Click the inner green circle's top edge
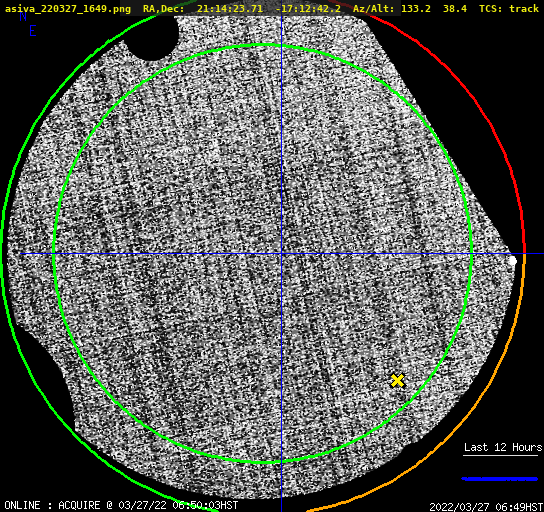 [x=264, y=45]
